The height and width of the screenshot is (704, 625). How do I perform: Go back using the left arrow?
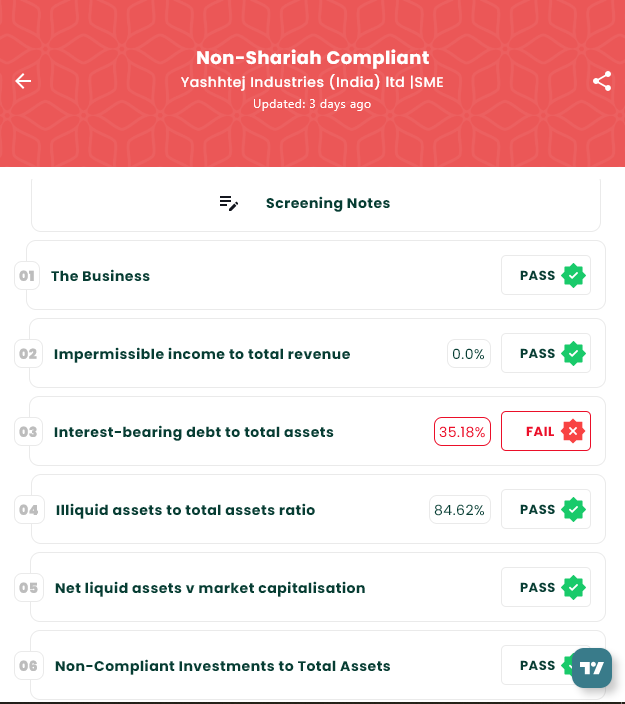click(x=23, y=81)
